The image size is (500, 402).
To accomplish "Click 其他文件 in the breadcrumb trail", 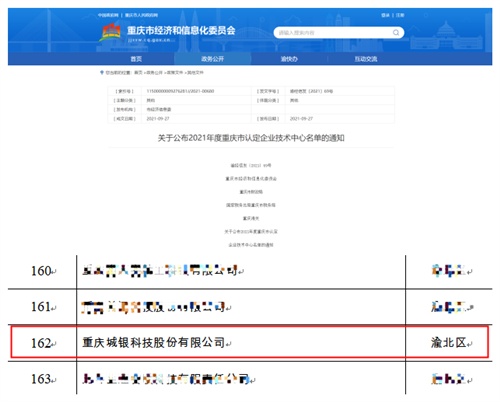I will pyautogui.click(x=195, y=72).
